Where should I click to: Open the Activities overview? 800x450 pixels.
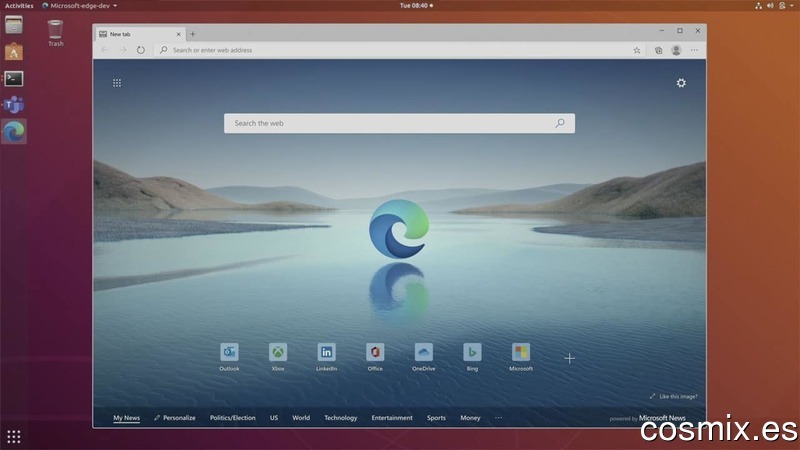click(19, 6)
